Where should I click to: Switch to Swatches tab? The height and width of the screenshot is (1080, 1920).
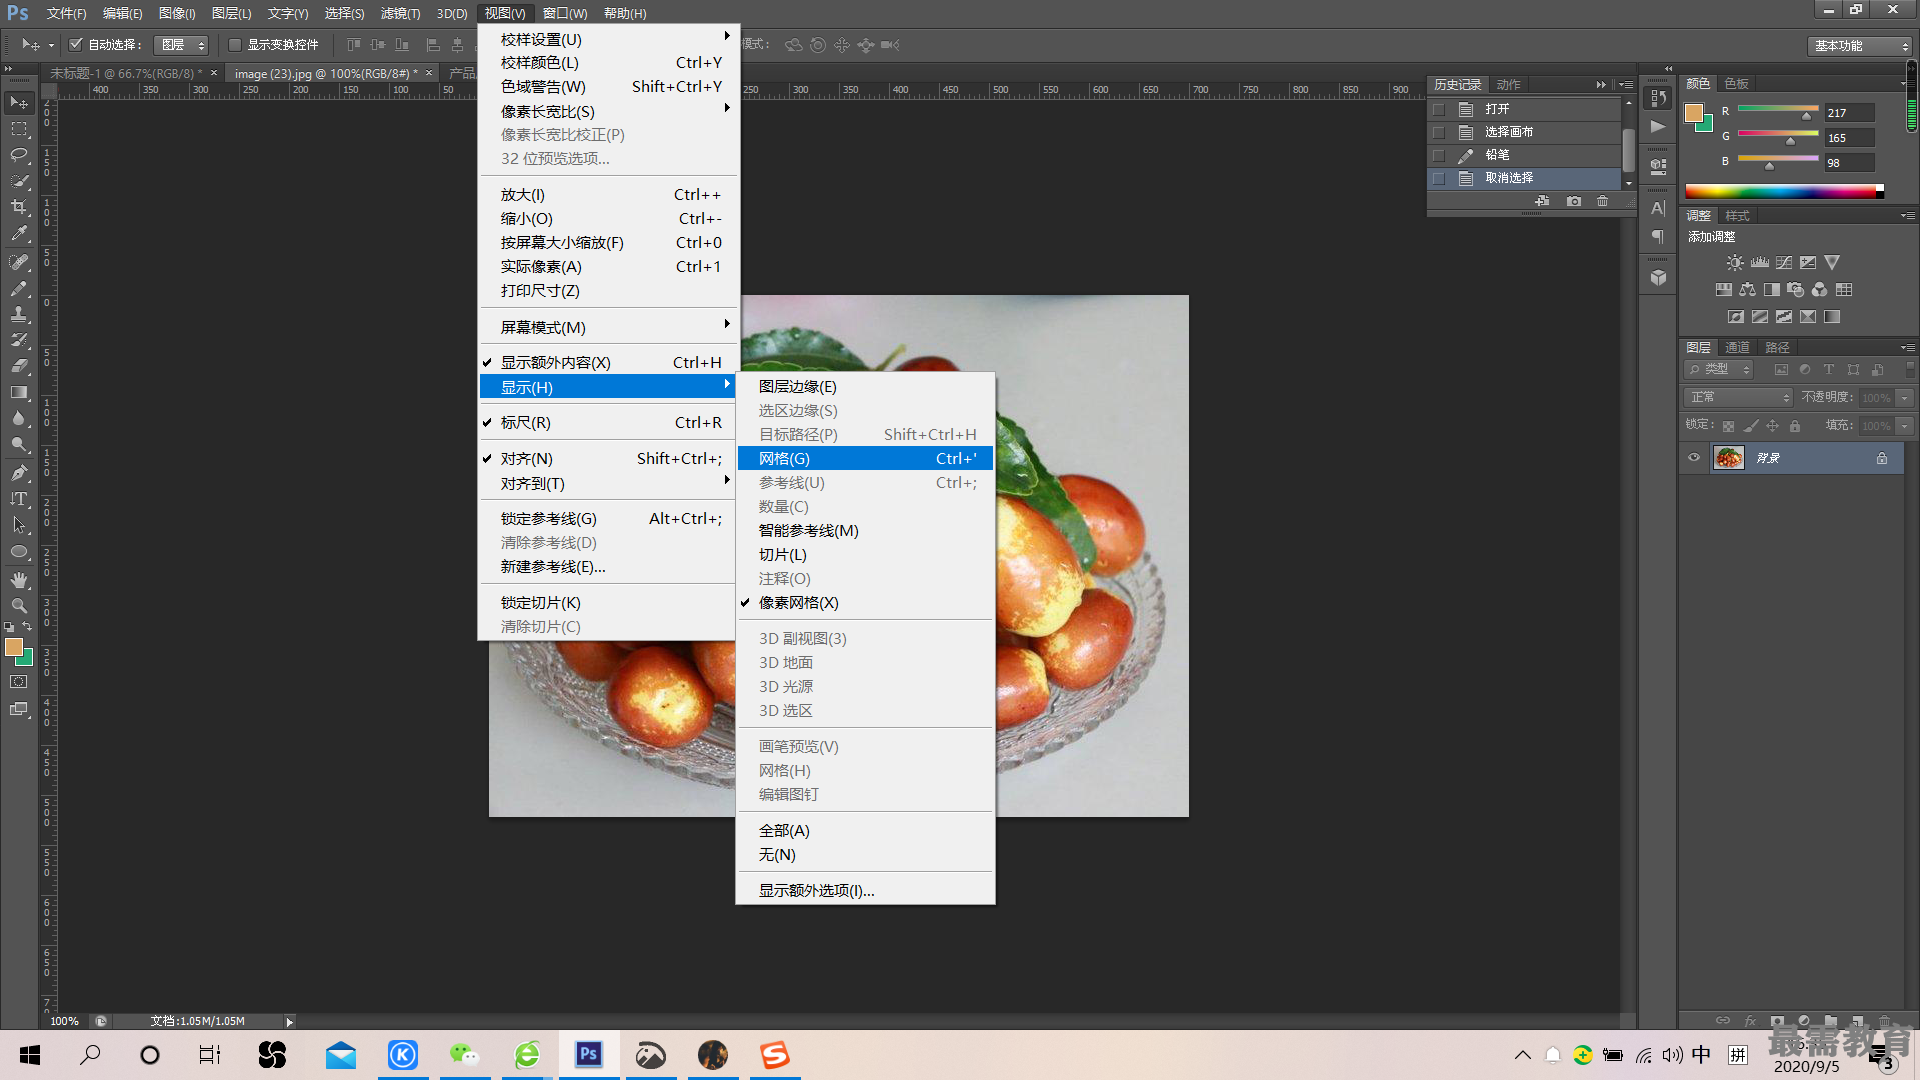[x=1737, y=84]
